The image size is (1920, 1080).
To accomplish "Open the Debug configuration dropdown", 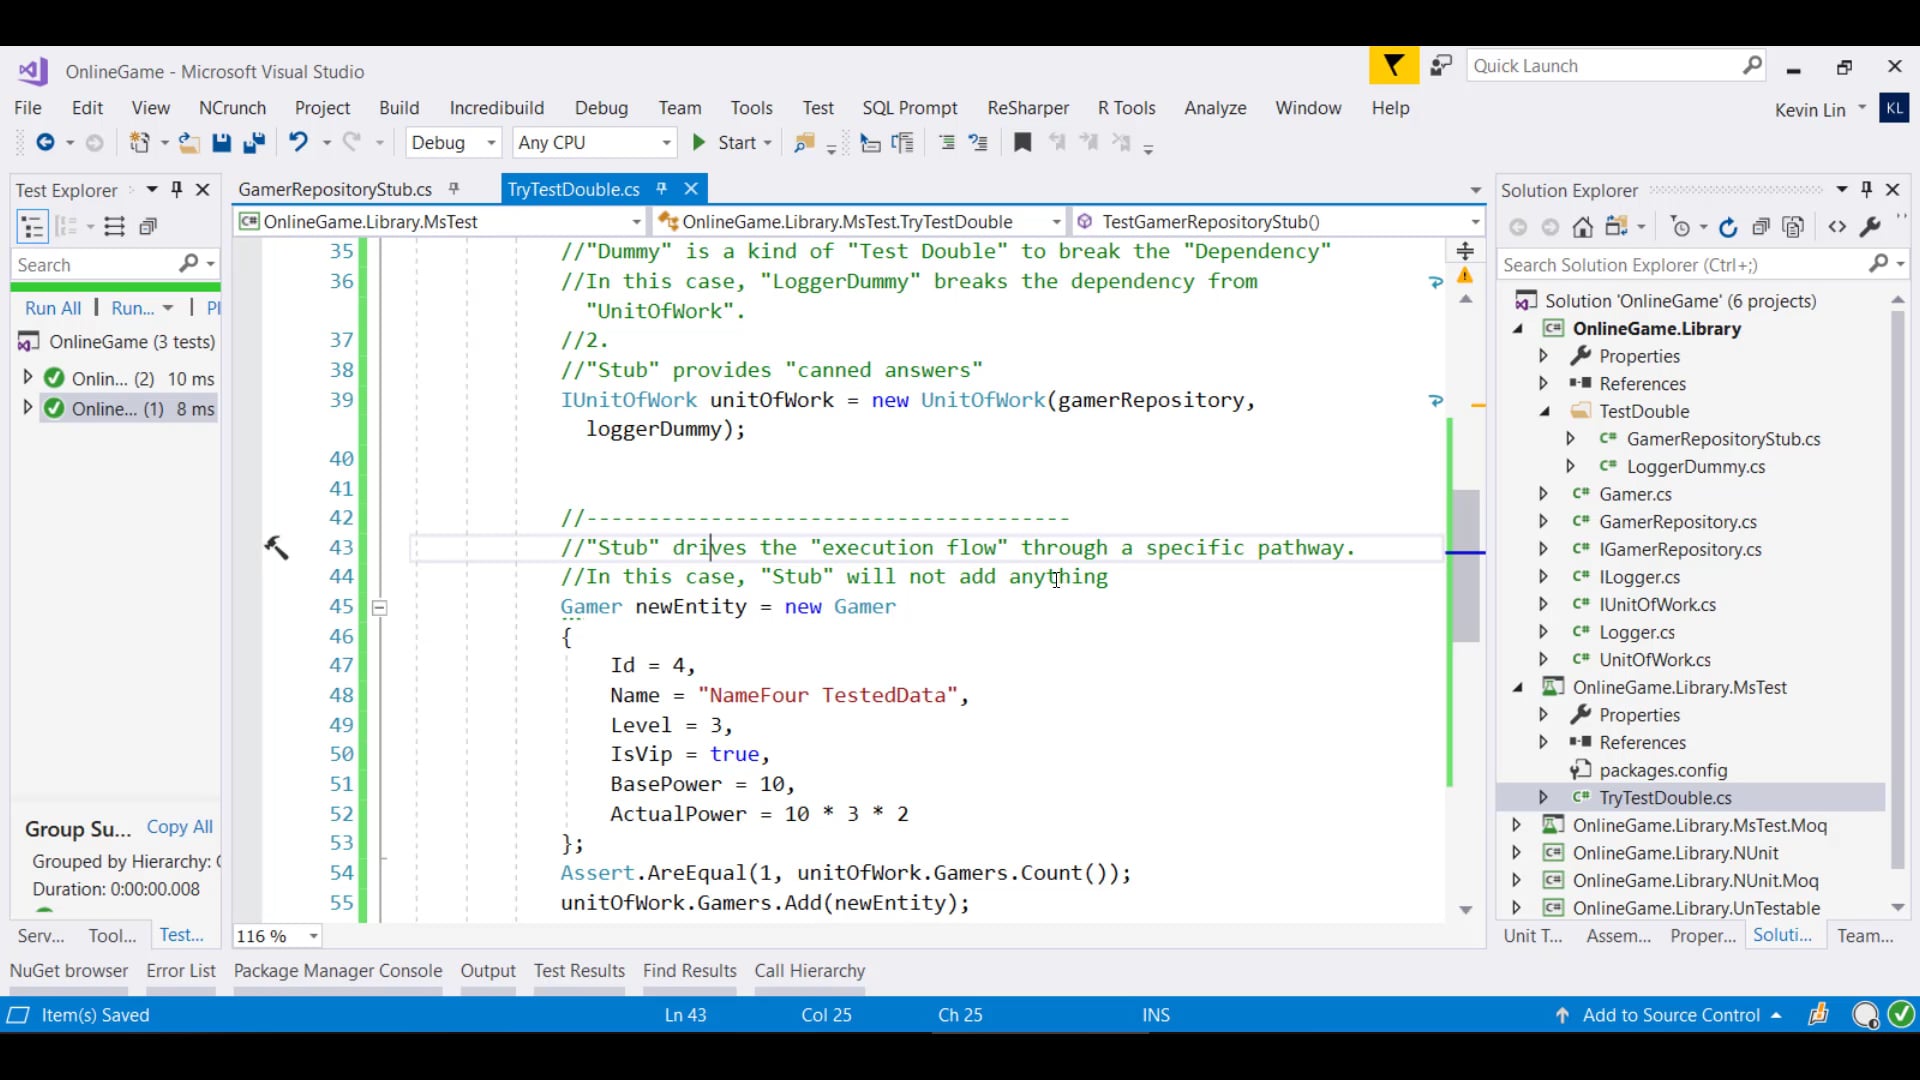I will [491, 143].
